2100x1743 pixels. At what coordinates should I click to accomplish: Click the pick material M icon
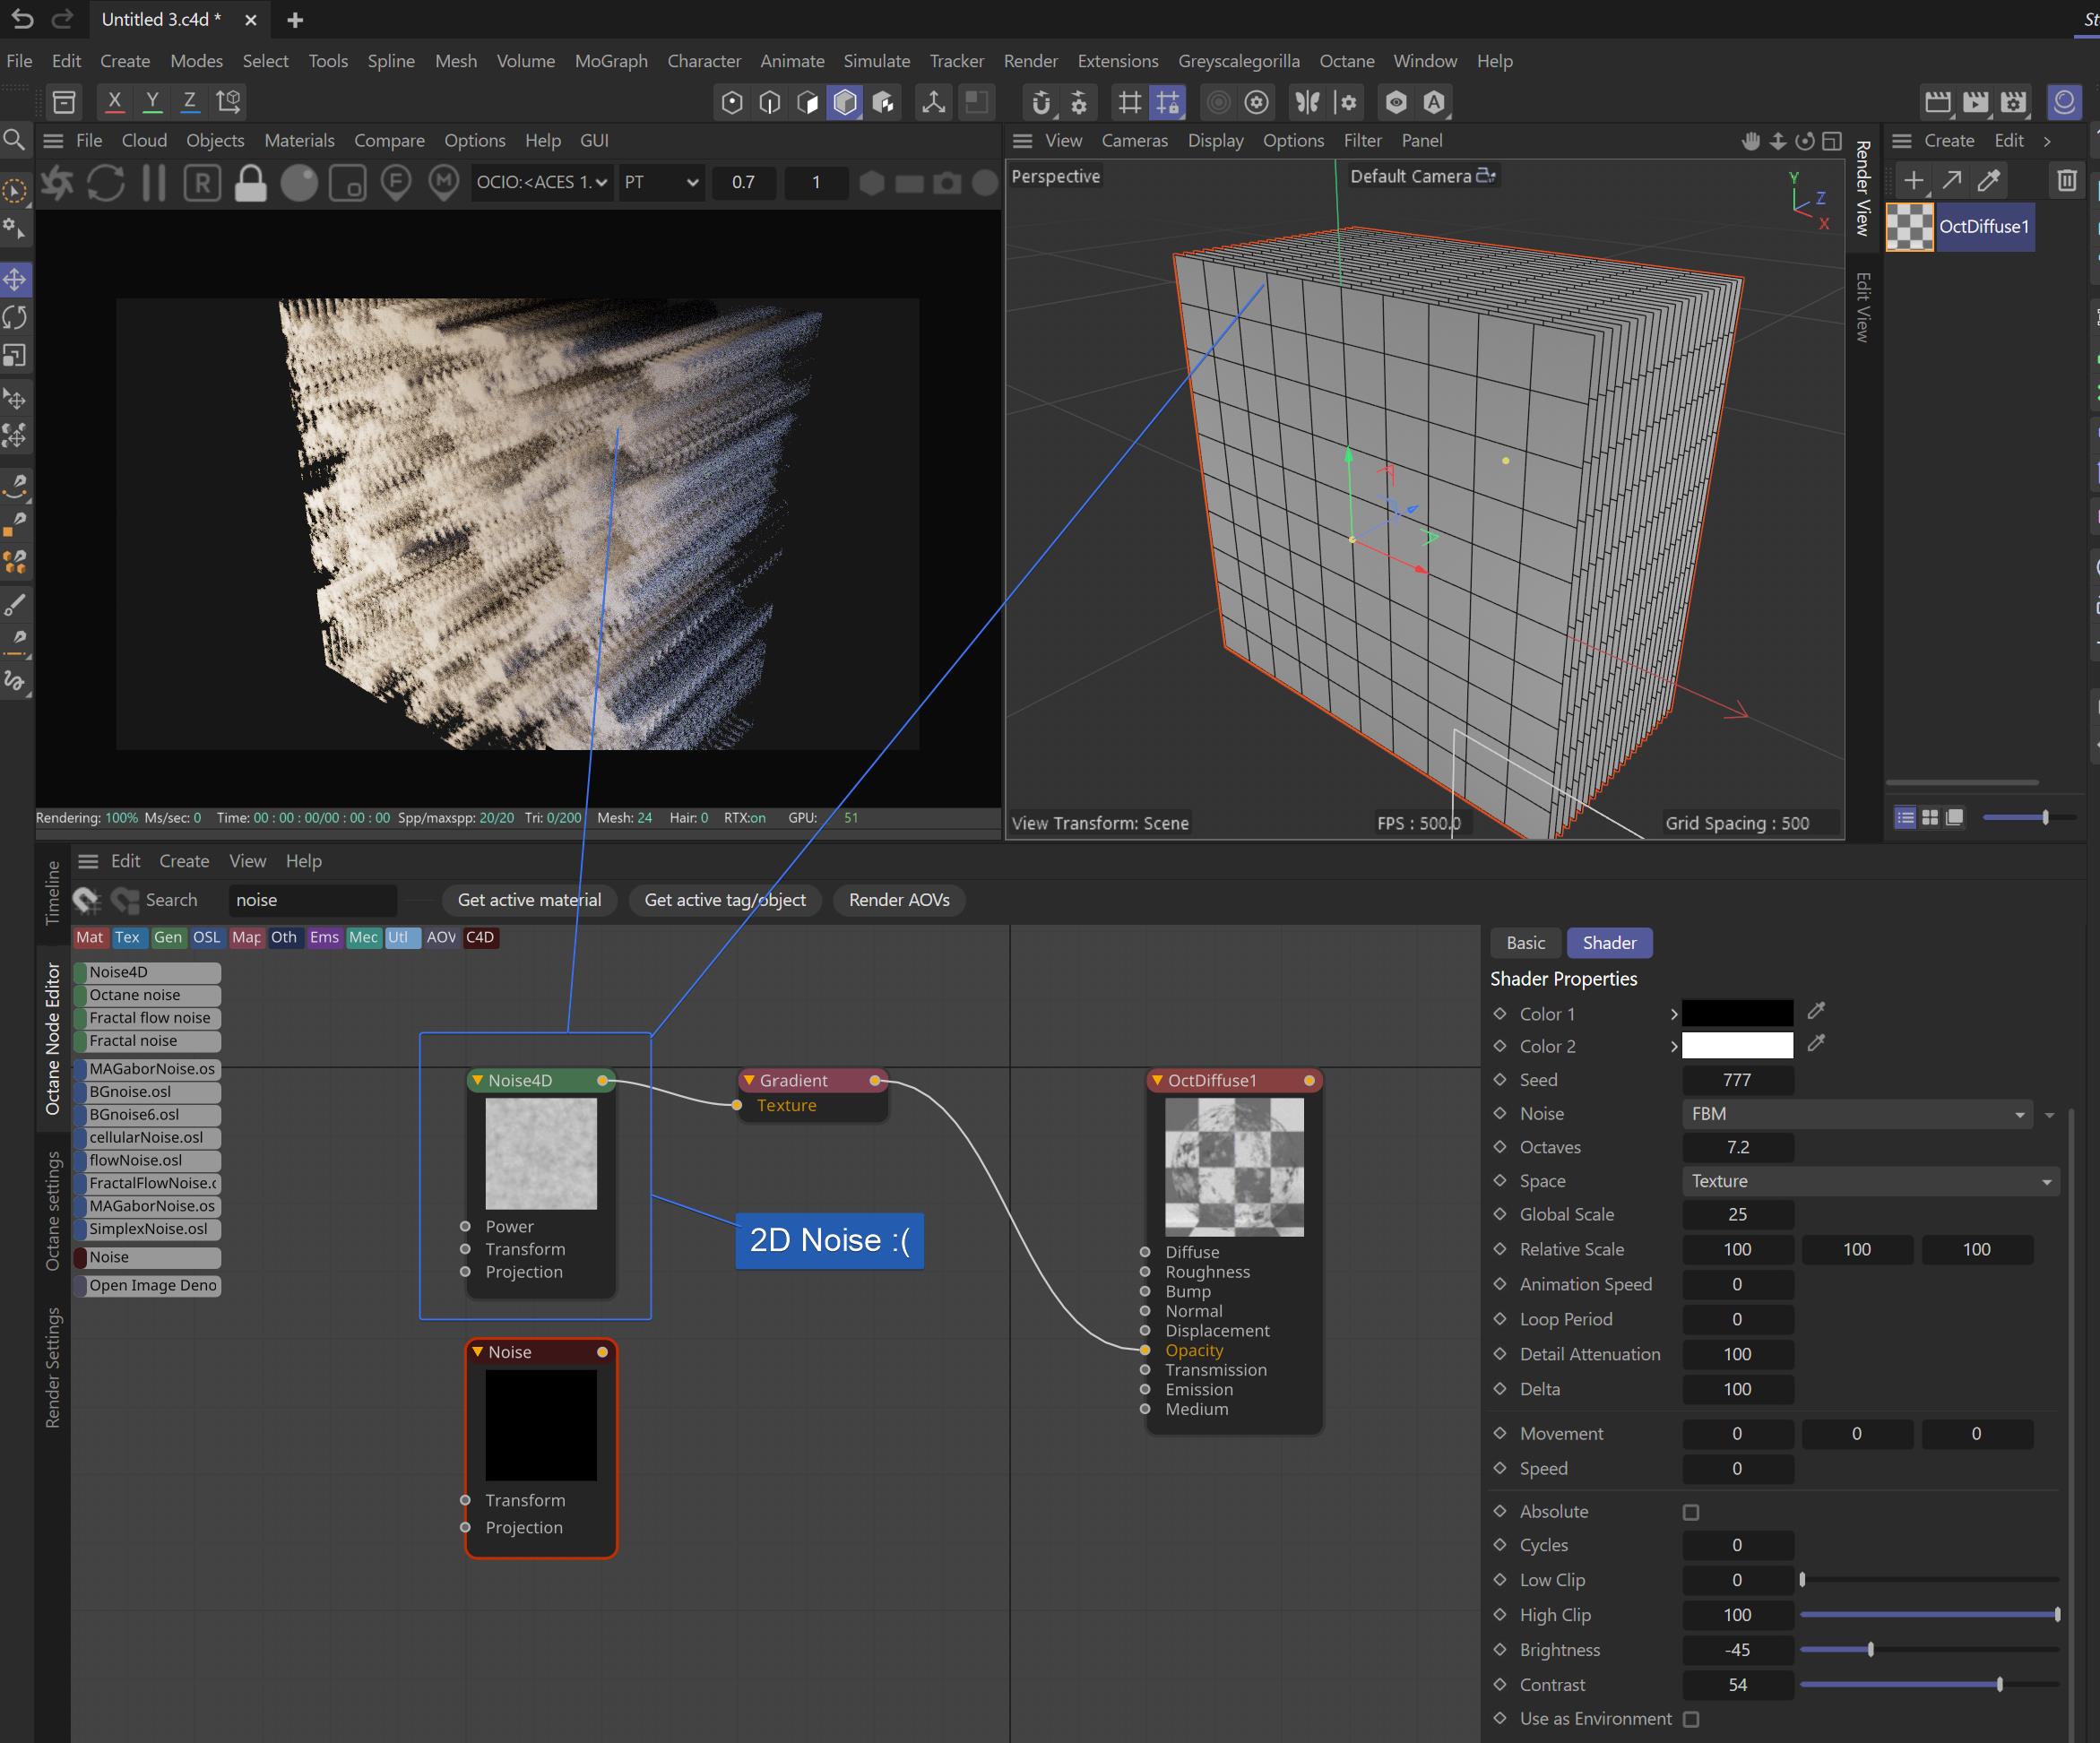(444, 183)
